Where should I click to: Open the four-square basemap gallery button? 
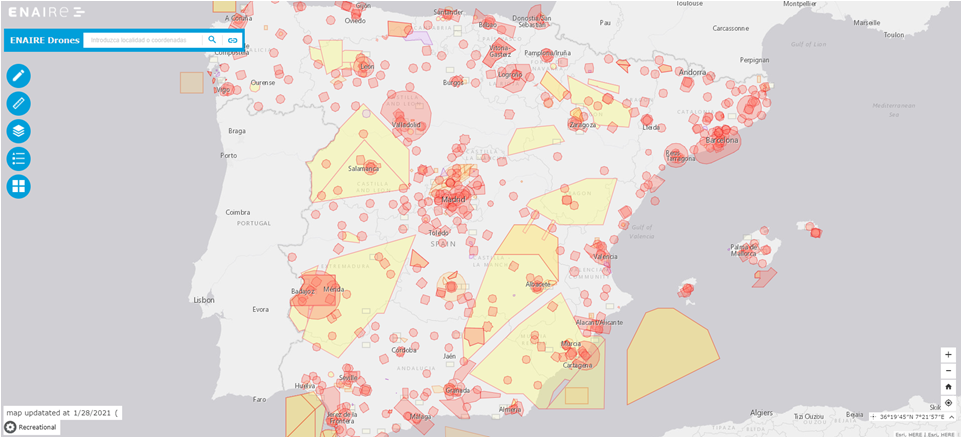pos(18,186)
